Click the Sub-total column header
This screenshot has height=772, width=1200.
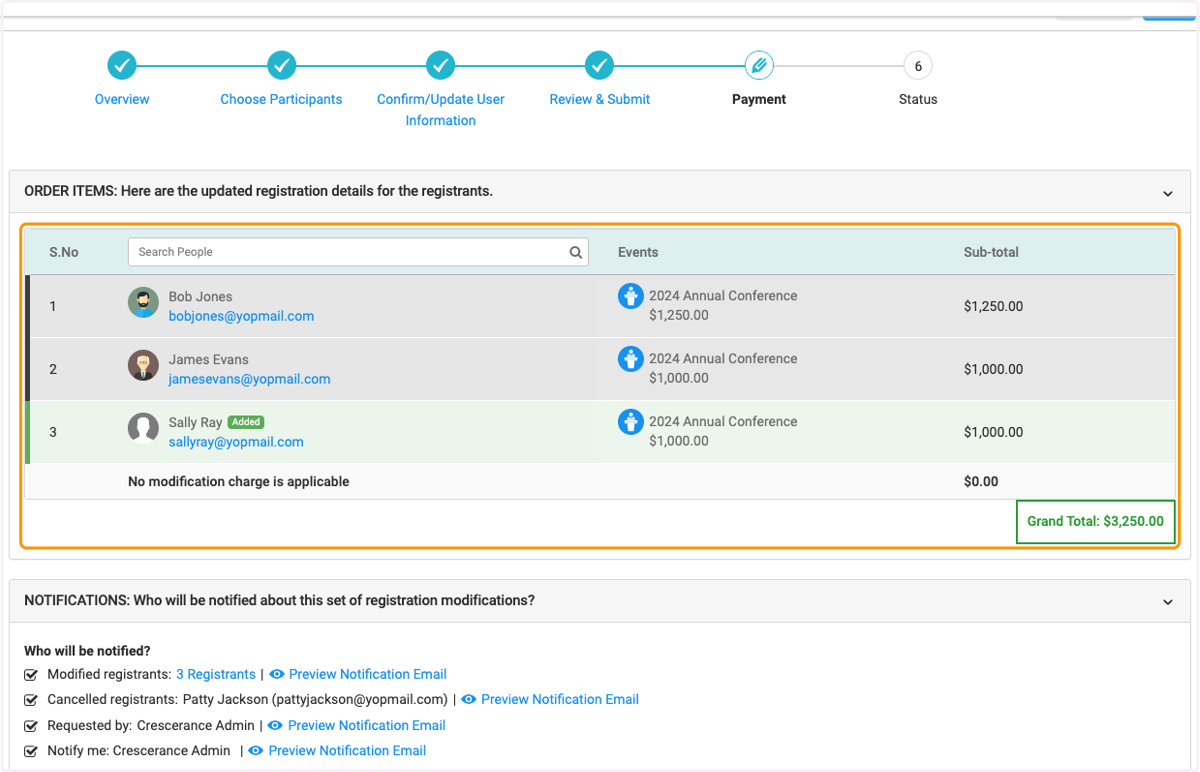pyautogui.click(x=991, y=252)
